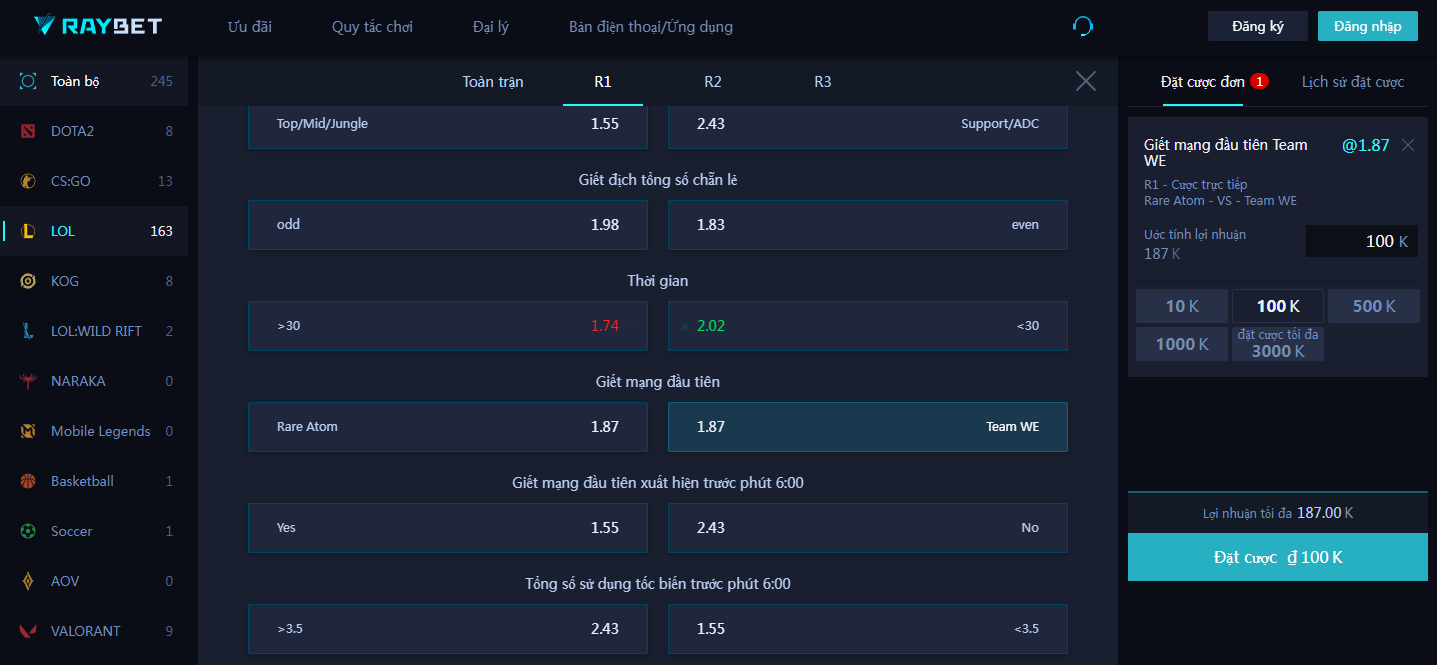Open the Lịch sử đặt cược tab

coord(1353,82)
